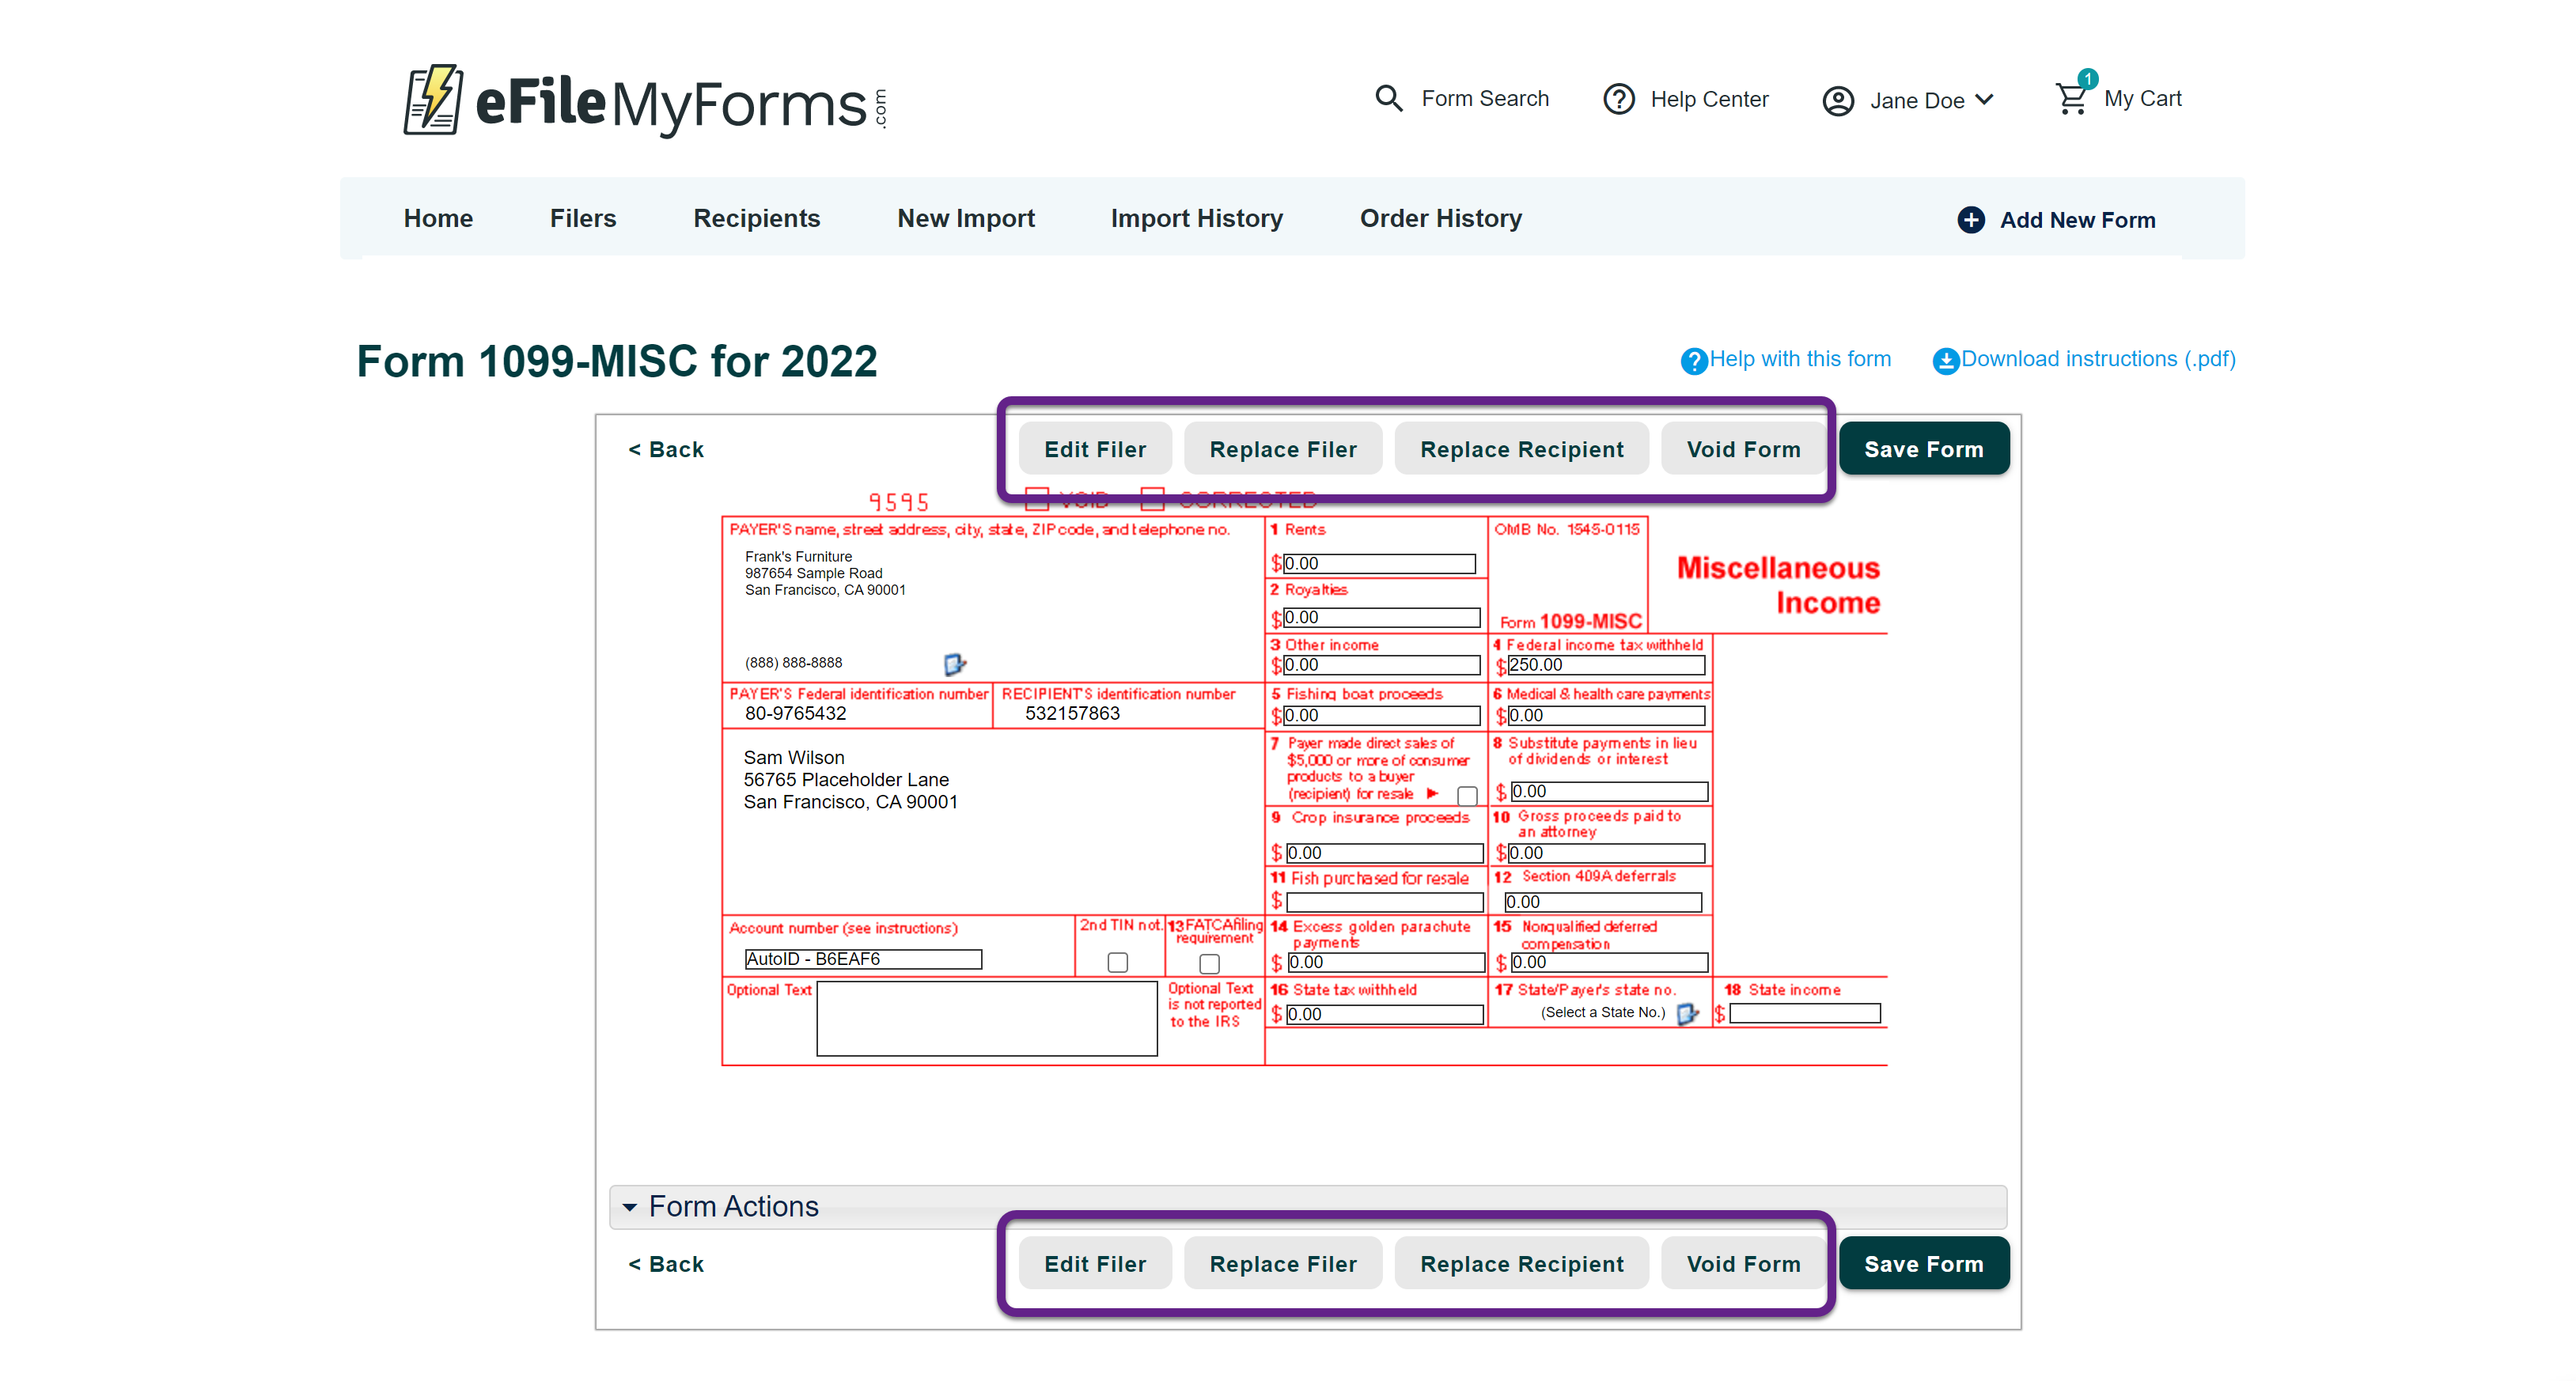The image size is (2576, 1381).
Task: Click the state number select edit icon
Action: coord(1687,1014)
